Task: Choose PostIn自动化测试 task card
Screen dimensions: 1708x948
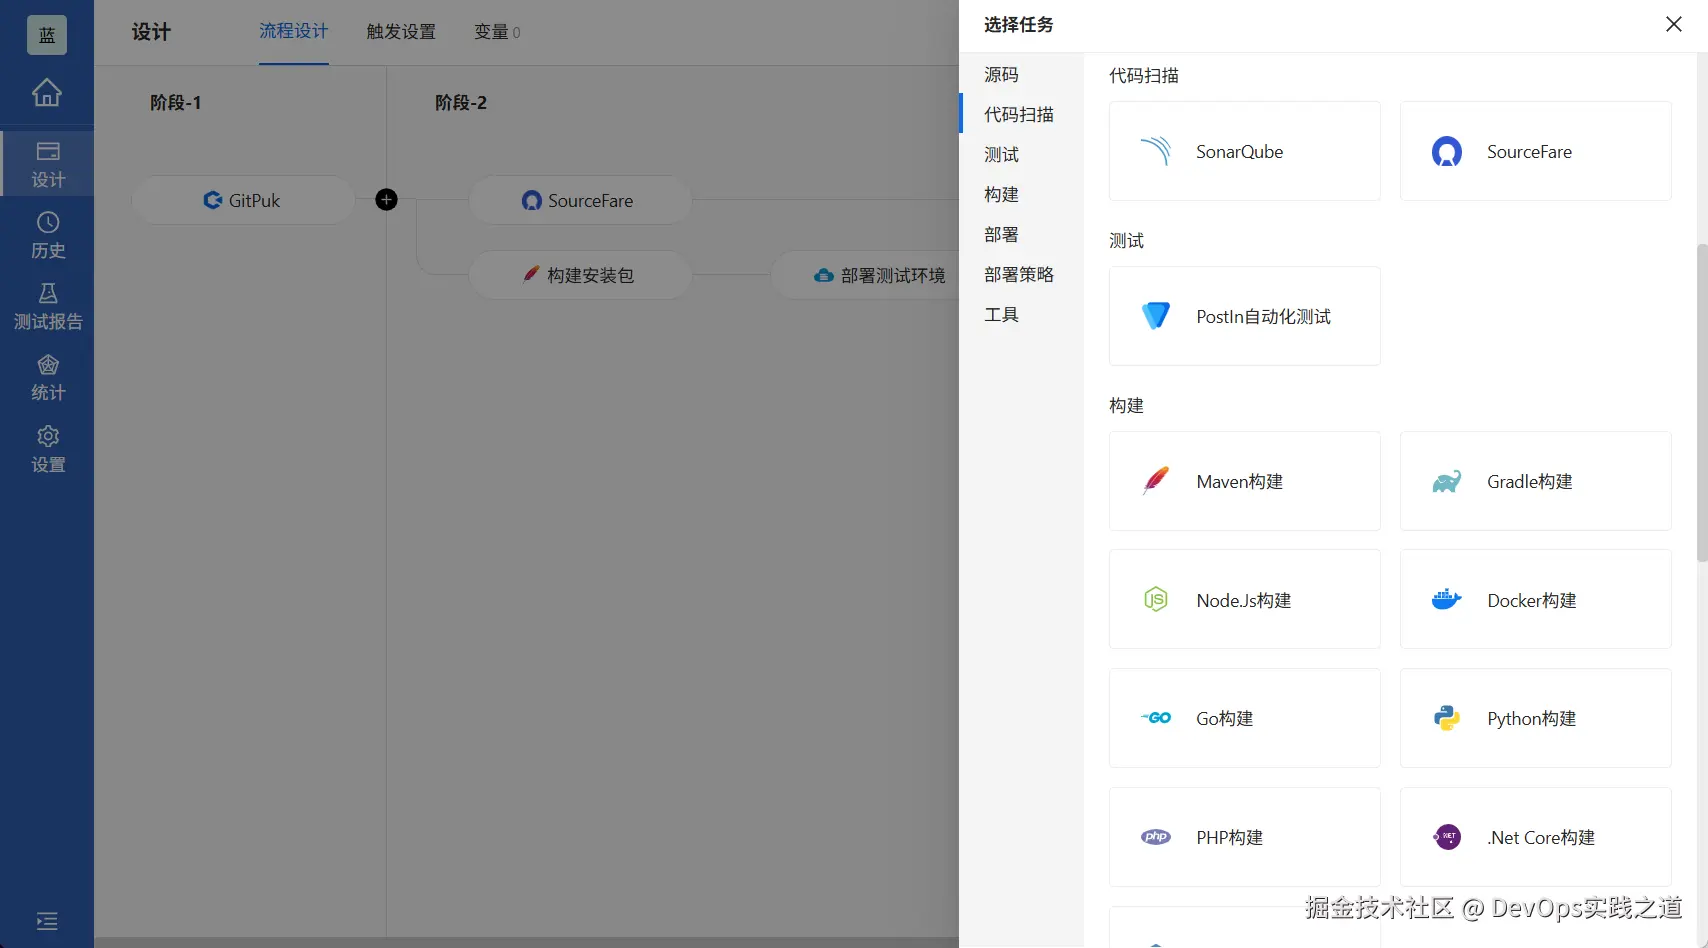Action: (1245, 316)
